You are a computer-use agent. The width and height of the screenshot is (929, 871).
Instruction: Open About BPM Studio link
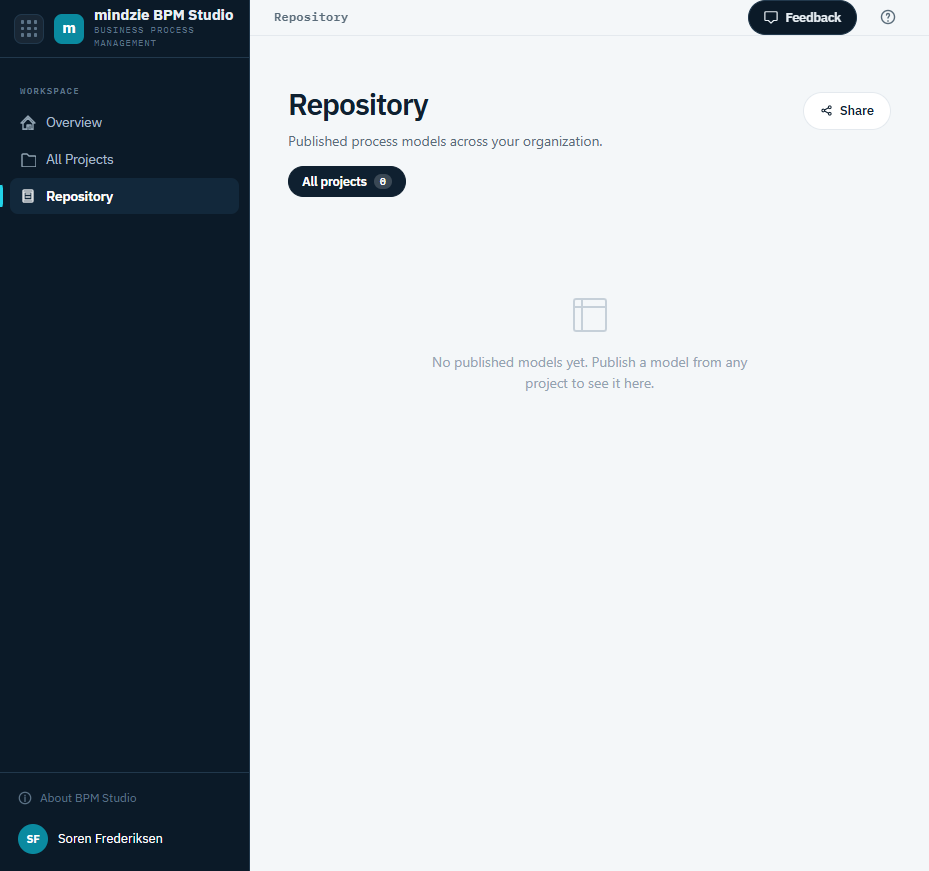click(x=78, y=798)
